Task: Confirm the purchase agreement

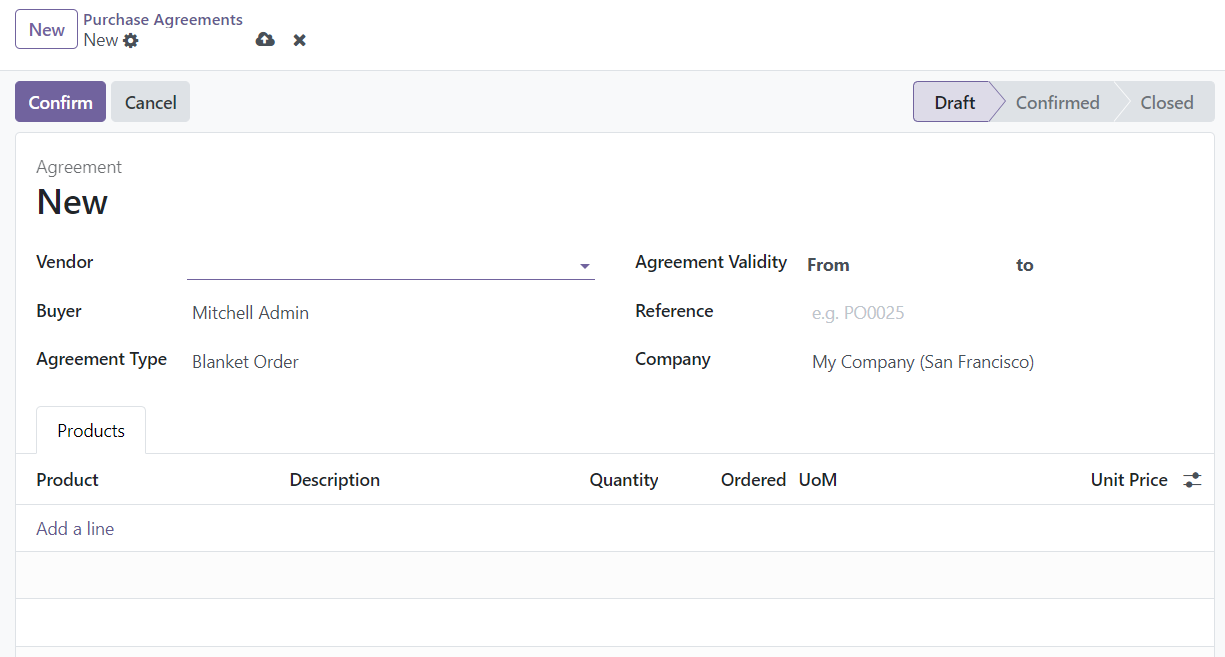Action: coord(60,102)
